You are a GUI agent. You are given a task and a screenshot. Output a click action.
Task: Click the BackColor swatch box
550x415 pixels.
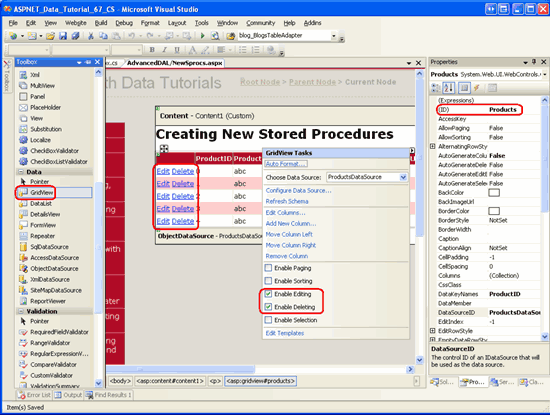click(494, 193)
